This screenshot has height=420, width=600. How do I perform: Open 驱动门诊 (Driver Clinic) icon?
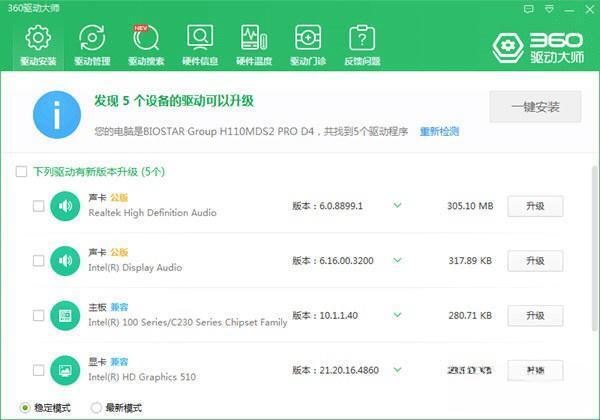point(308,40)
